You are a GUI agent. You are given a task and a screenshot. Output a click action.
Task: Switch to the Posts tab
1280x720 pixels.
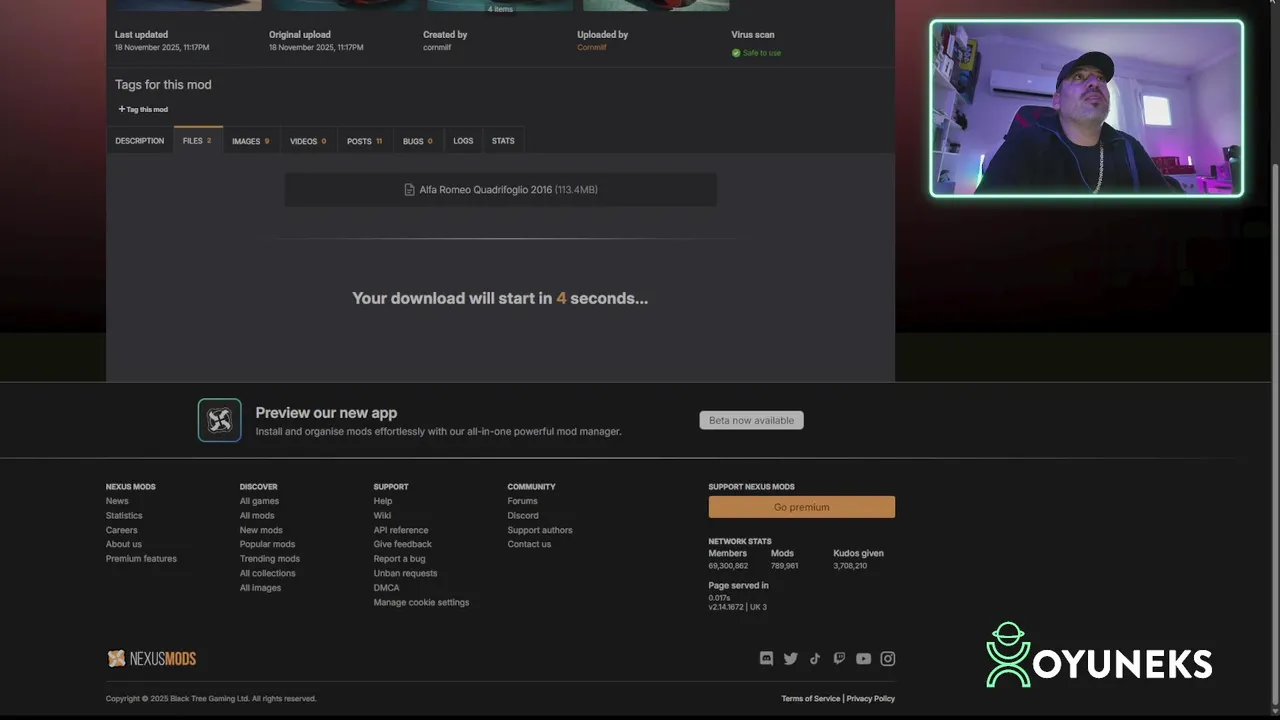pyautogui.click(x=365, y=141)
